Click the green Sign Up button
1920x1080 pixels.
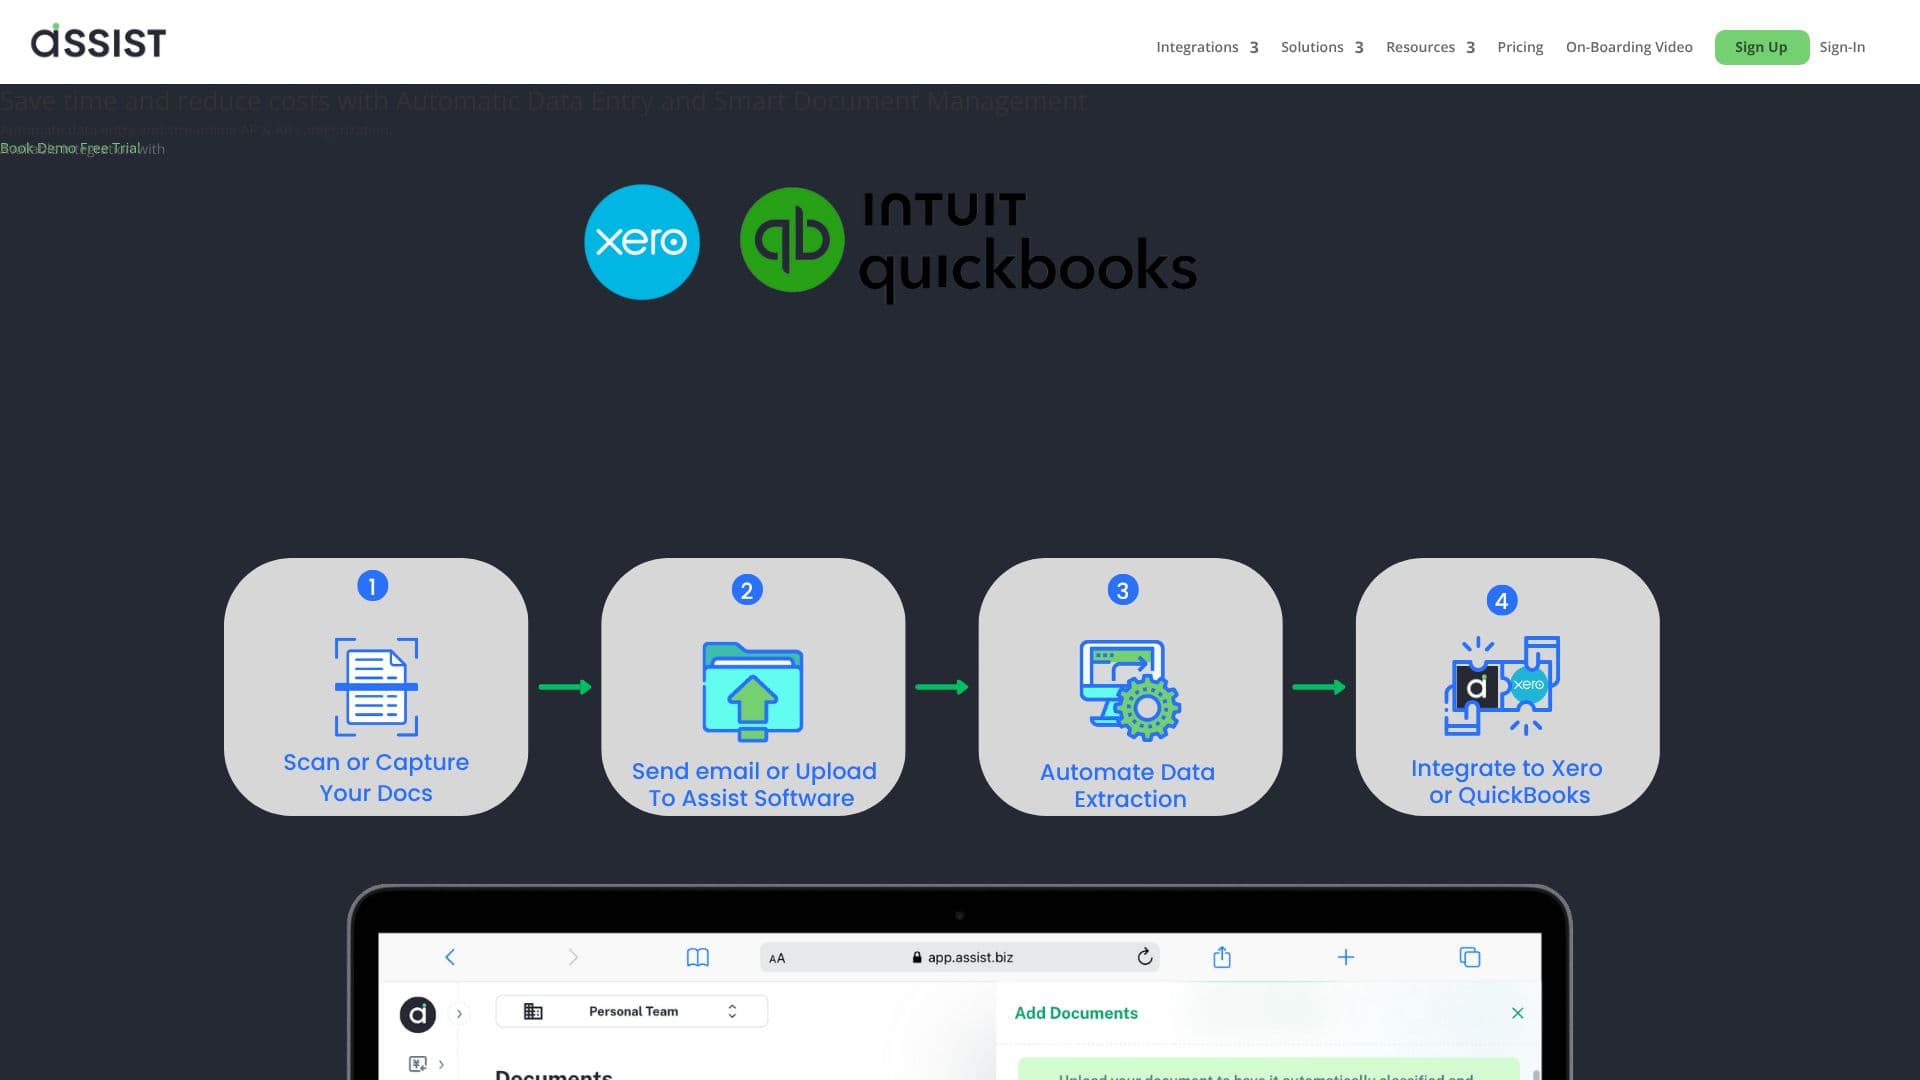coord(1761,47)
